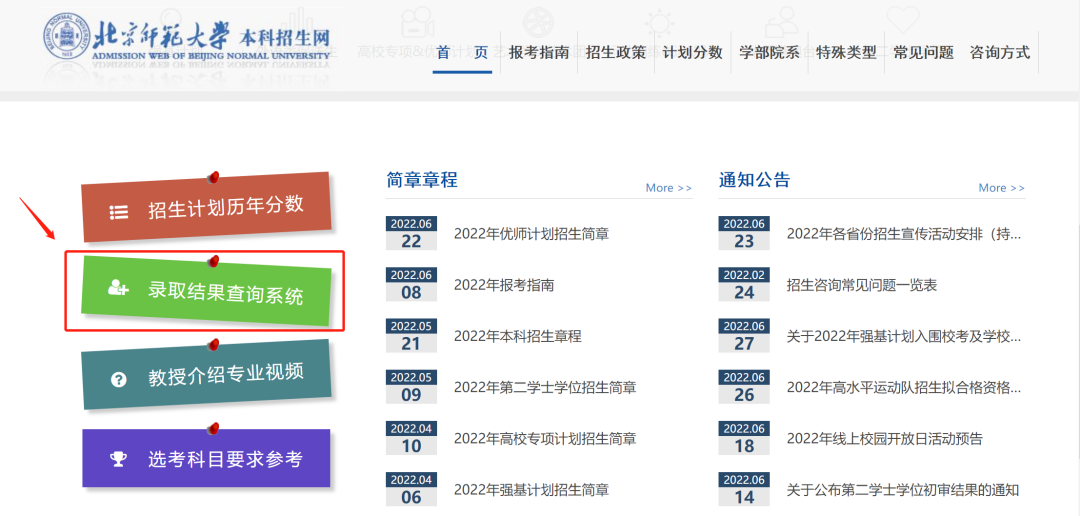1080x516 pixels.
Task: Open the 选考科目要求参考 button
Action: coord(206,458)
